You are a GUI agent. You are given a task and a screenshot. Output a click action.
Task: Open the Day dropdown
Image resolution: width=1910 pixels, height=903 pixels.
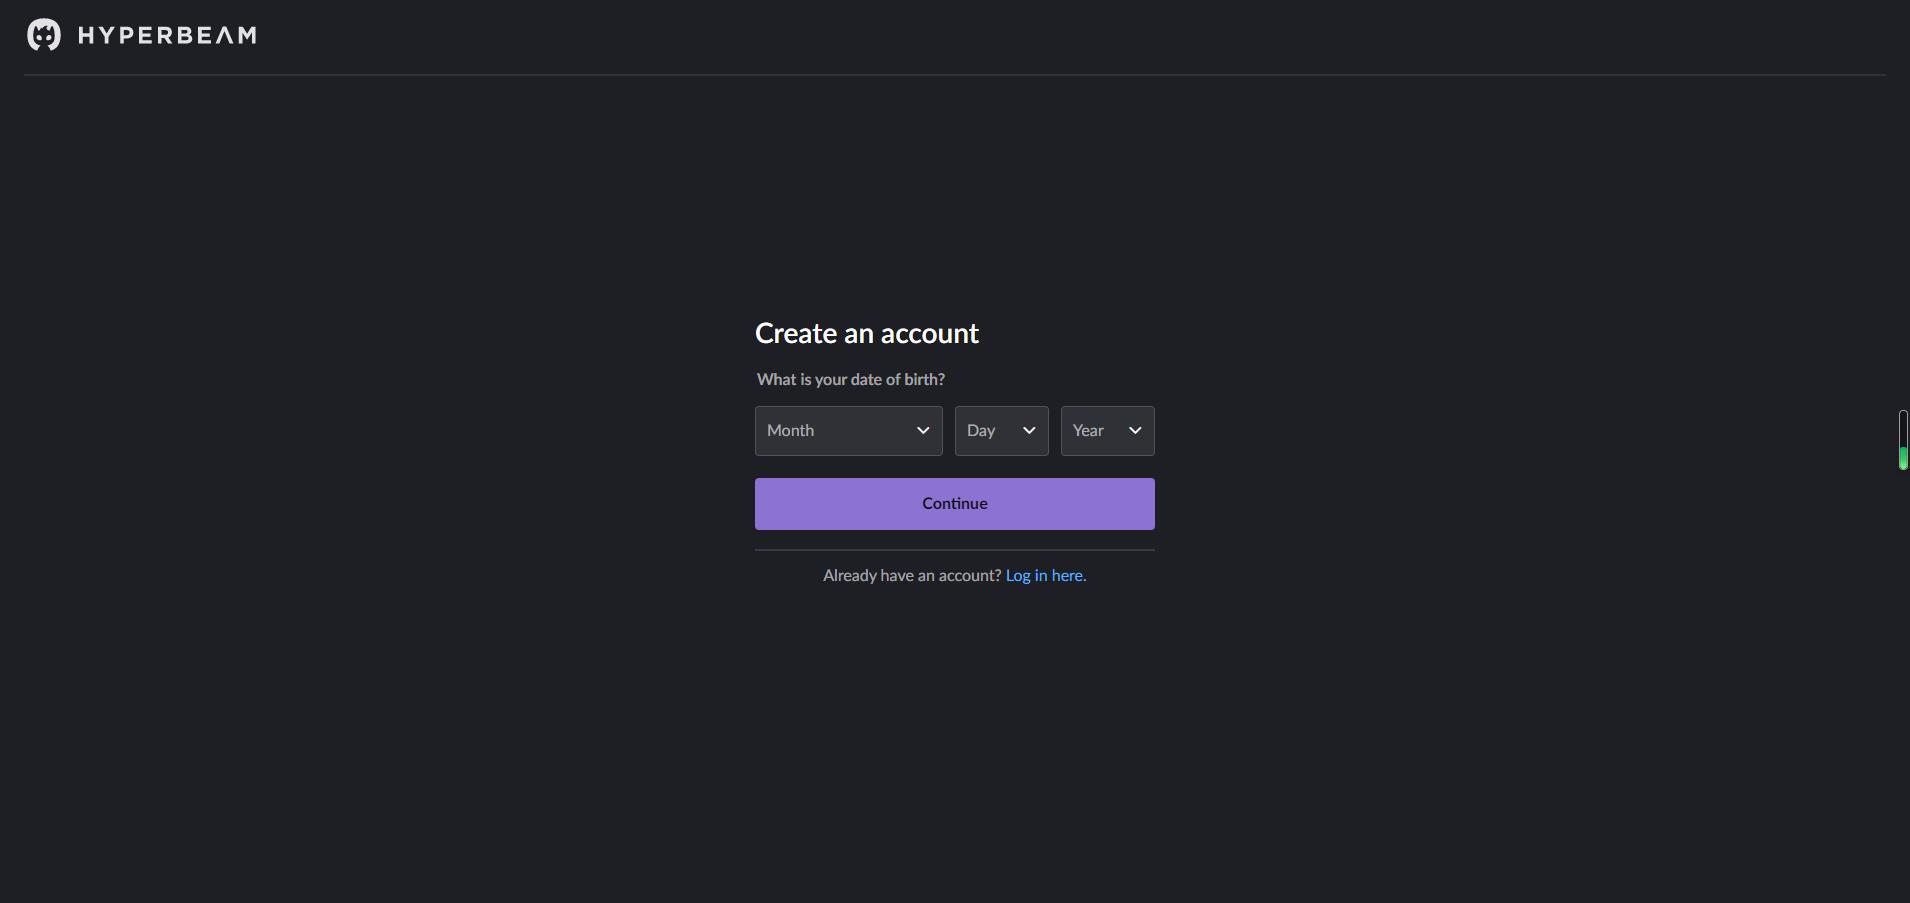click(1001, 431)
